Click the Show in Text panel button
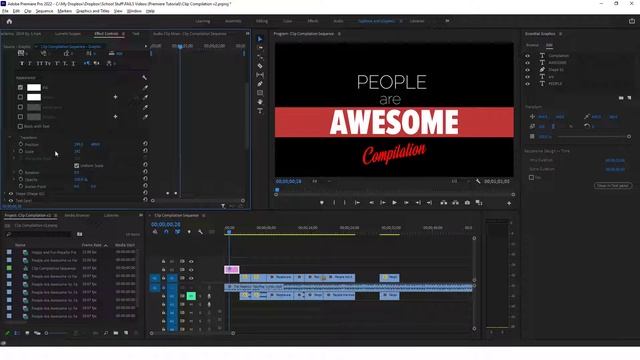Viewport: 640px width, 360px height. pos(613,186)
